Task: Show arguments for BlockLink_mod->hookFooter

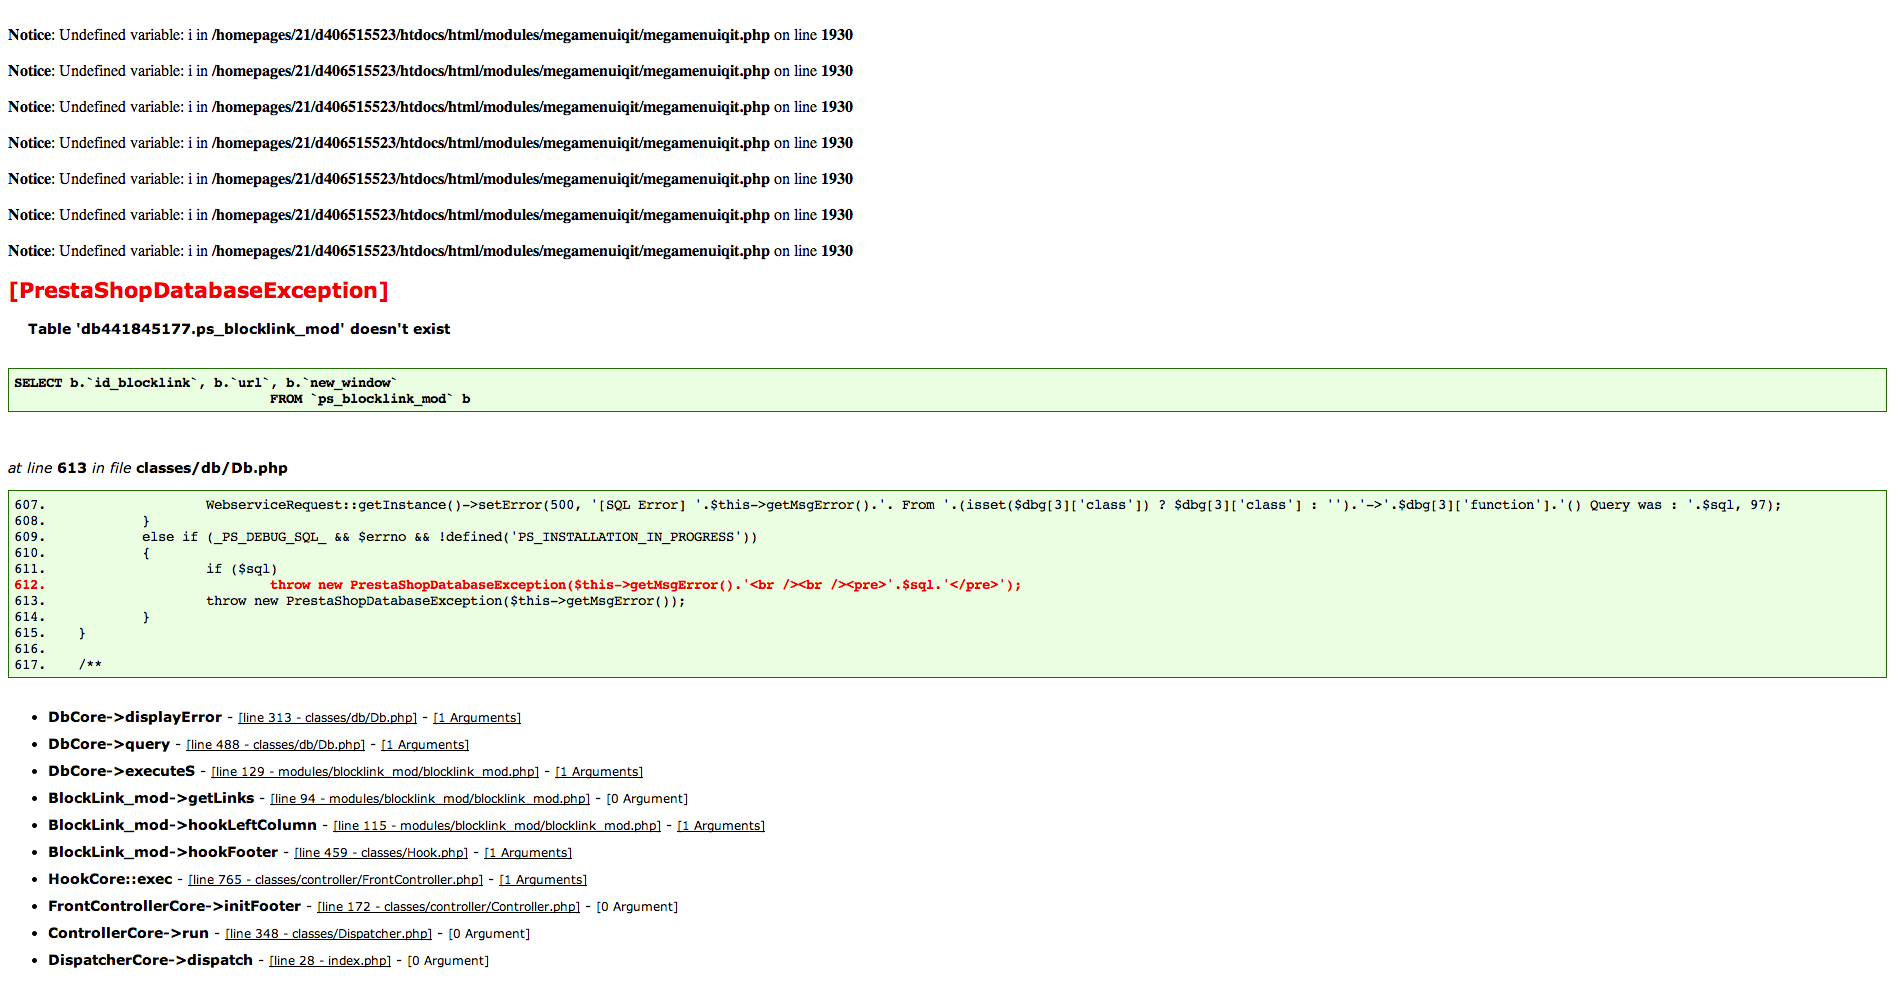Action: (x=528, y=853)
